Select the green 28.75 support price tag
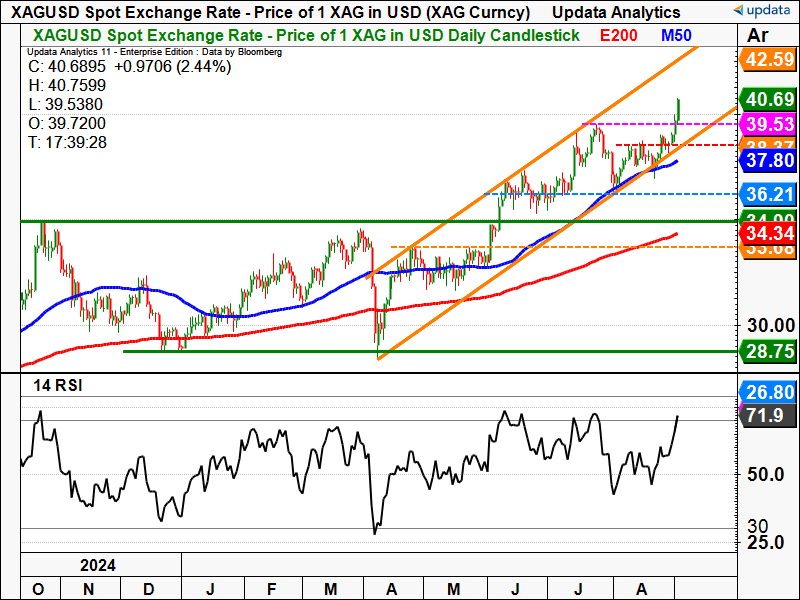Viewport: 800px width, 600px height. tap(768, 351)
